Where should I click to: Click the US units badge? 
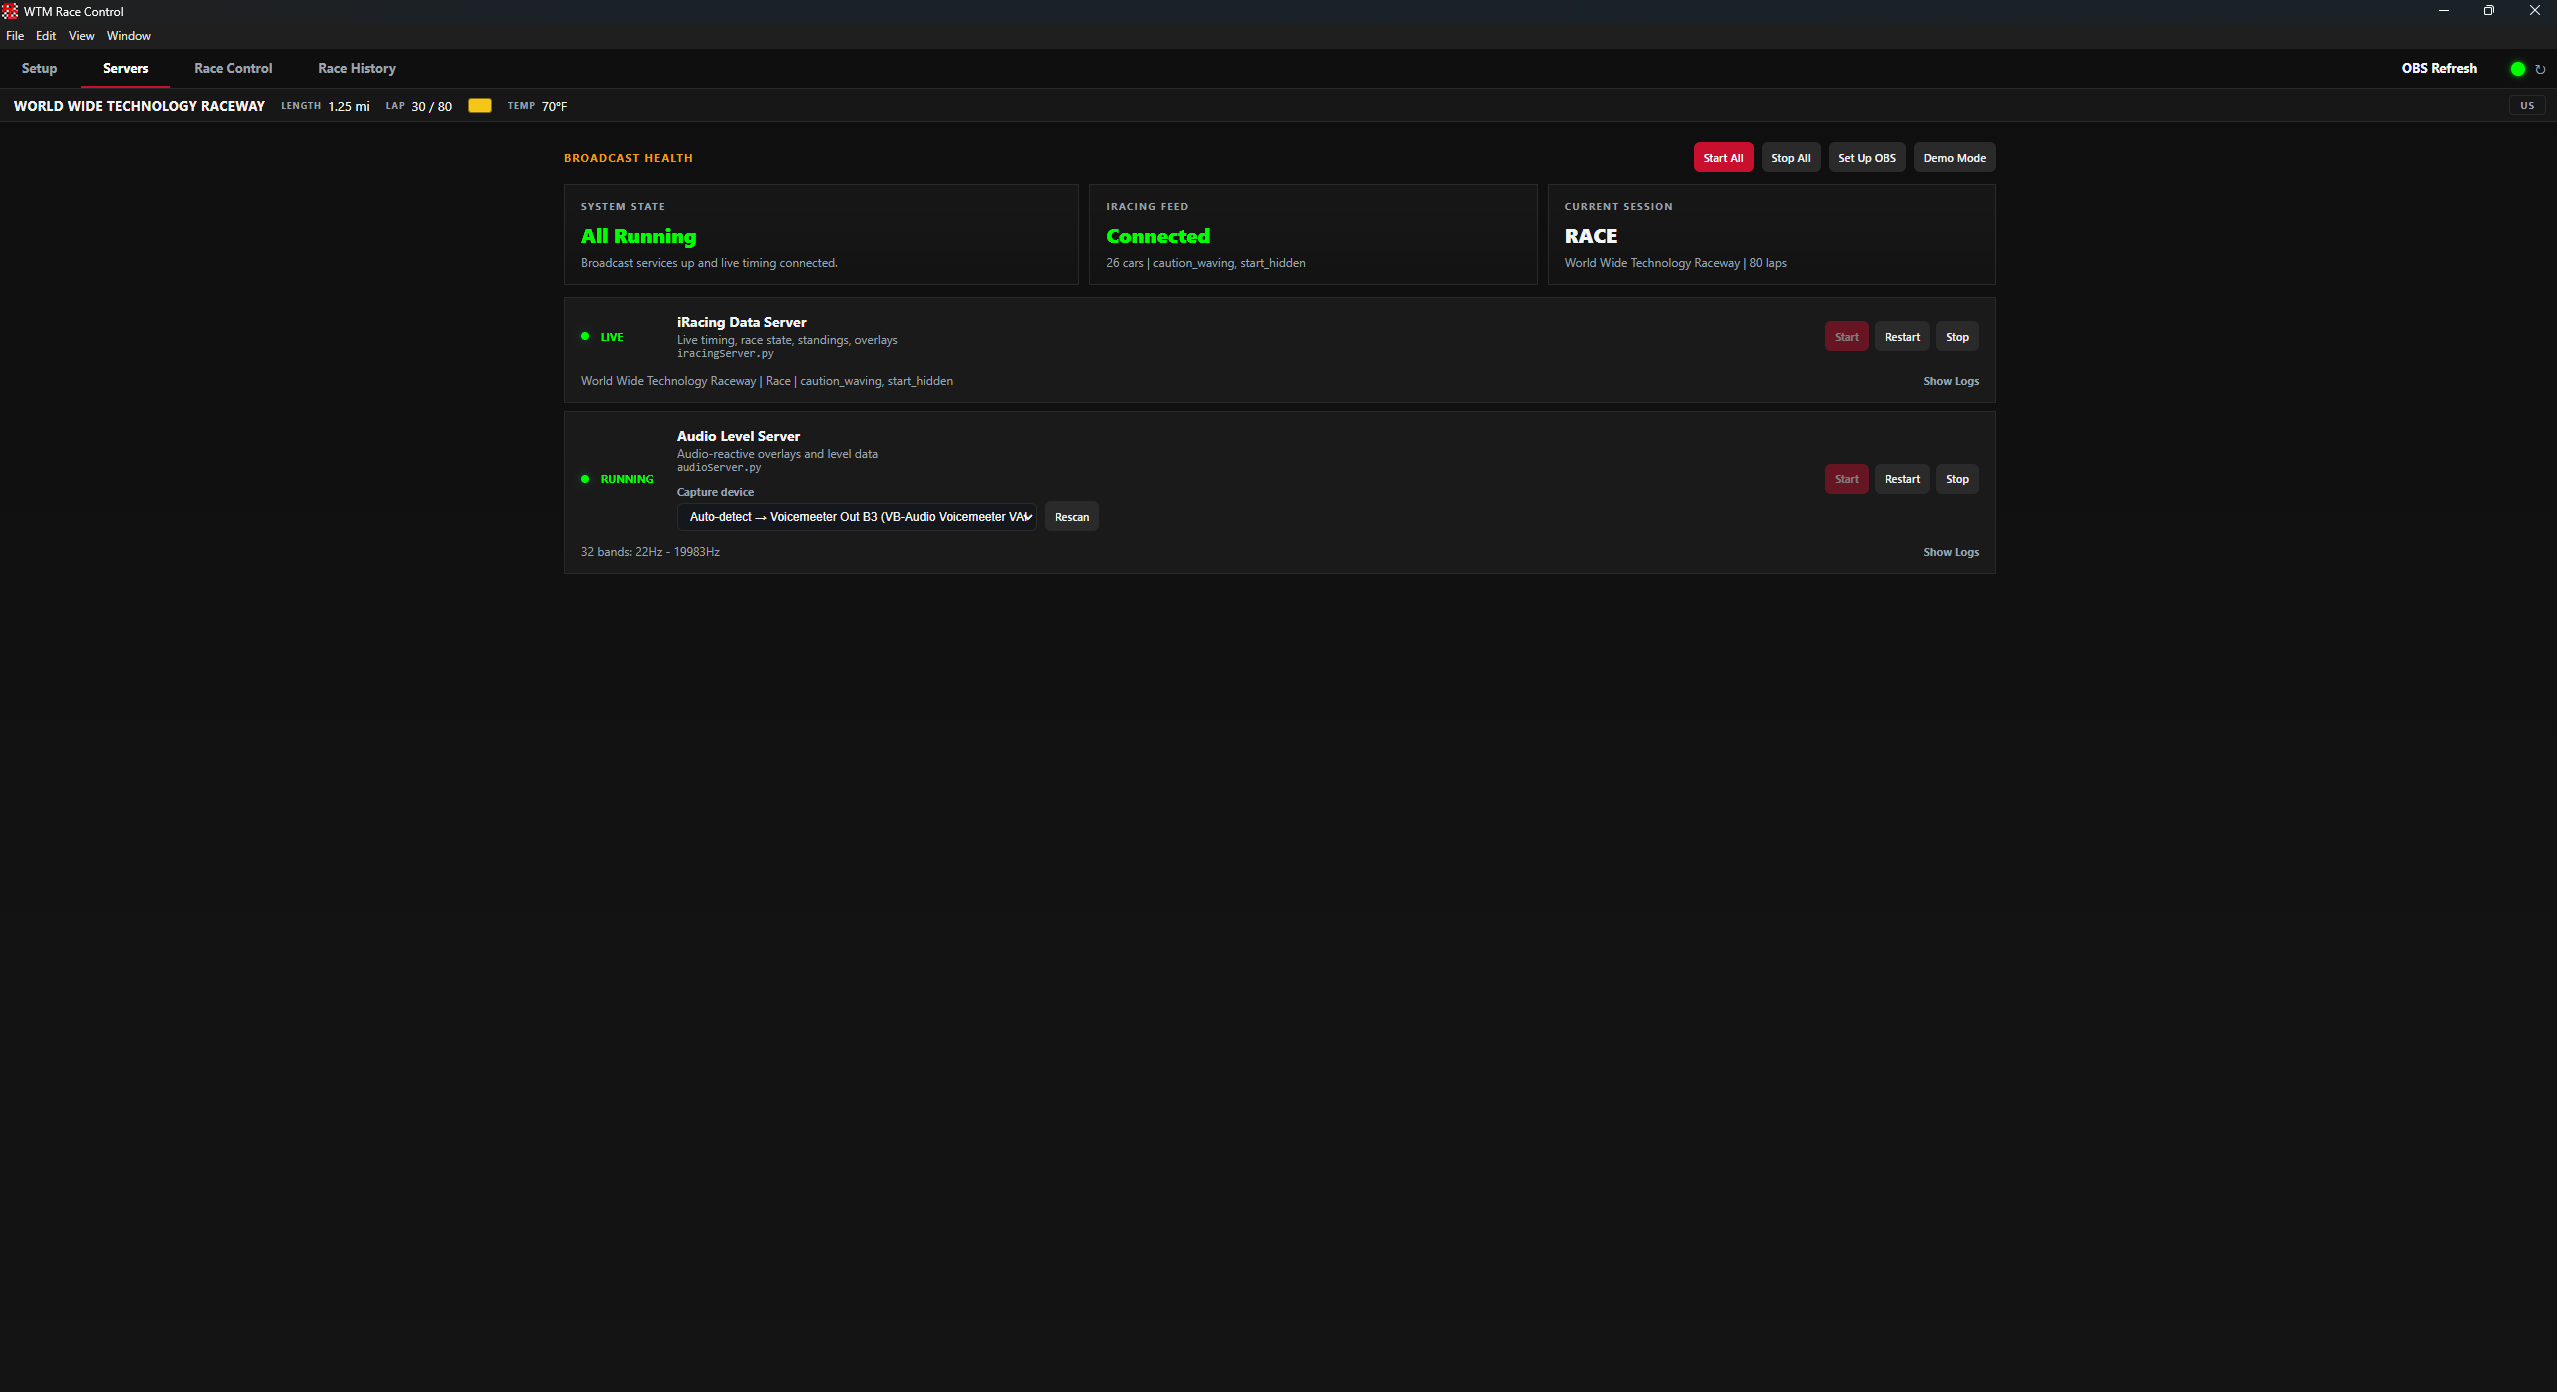[x=2527, y=106]
